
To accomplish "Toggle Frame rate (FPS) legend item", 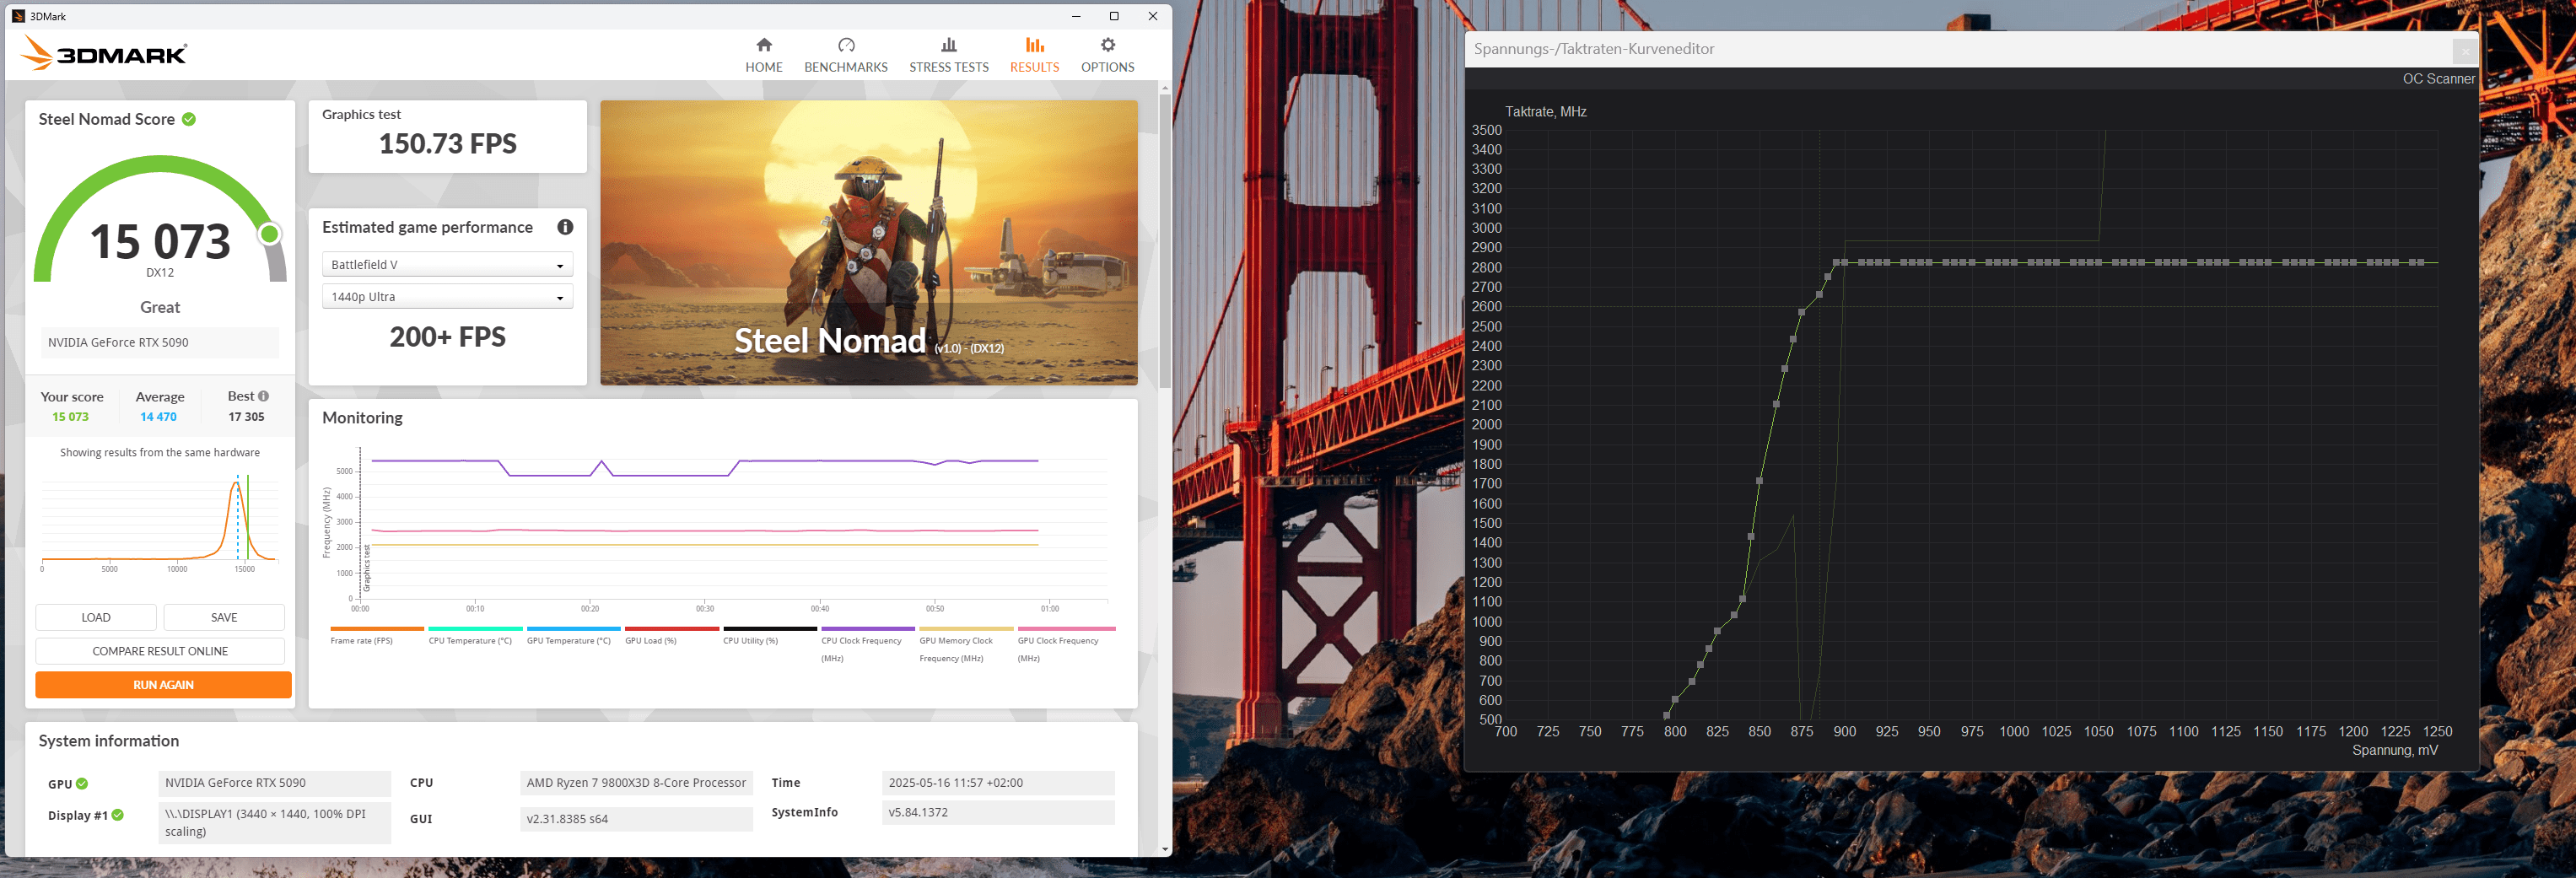I will (x=377, y=636).
